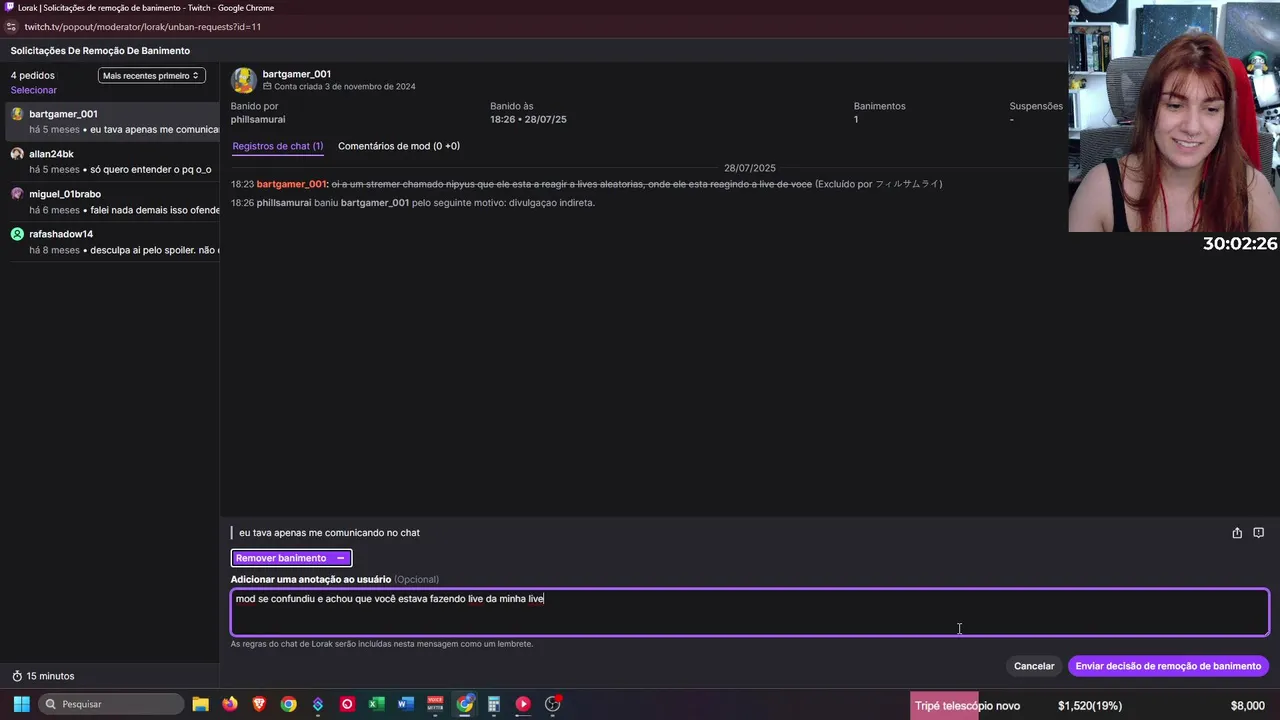Switch to Comentários de mod tab
The height and width of the screenshot is (720, 1280).
[x=399, y=146]
